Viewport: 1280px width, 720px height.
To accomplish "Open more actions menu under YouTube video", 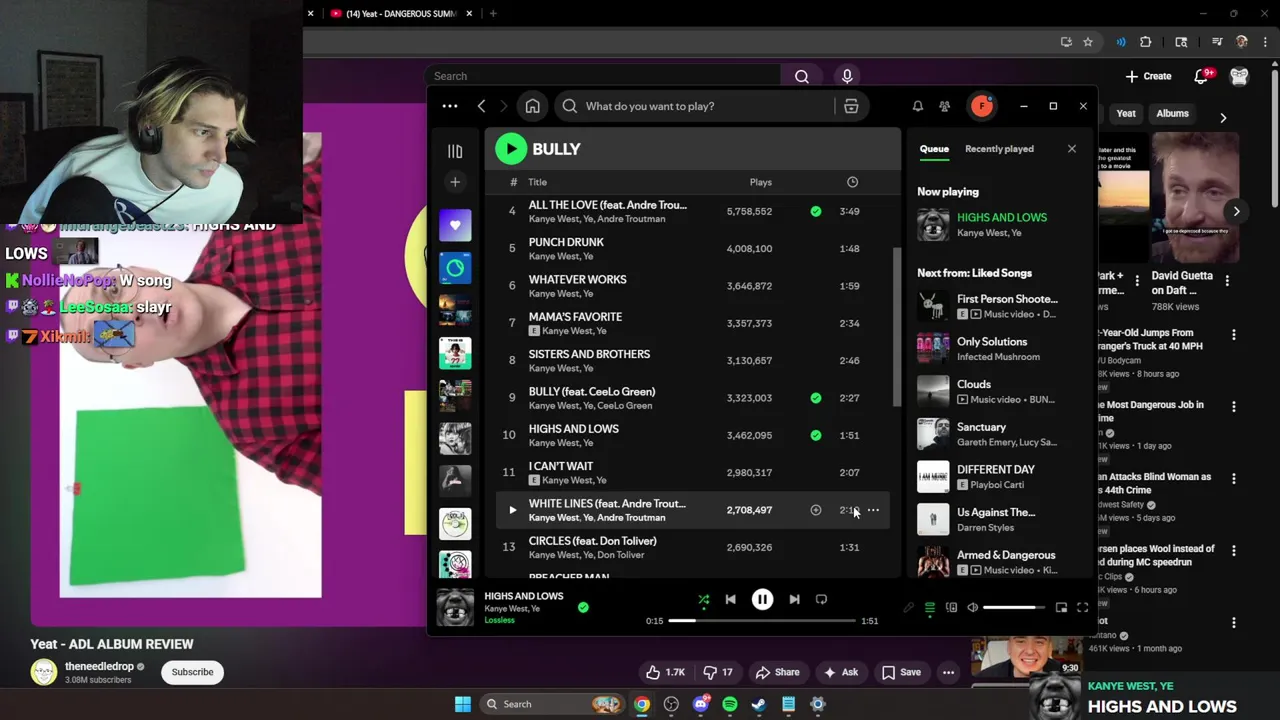I will point(948,672).
